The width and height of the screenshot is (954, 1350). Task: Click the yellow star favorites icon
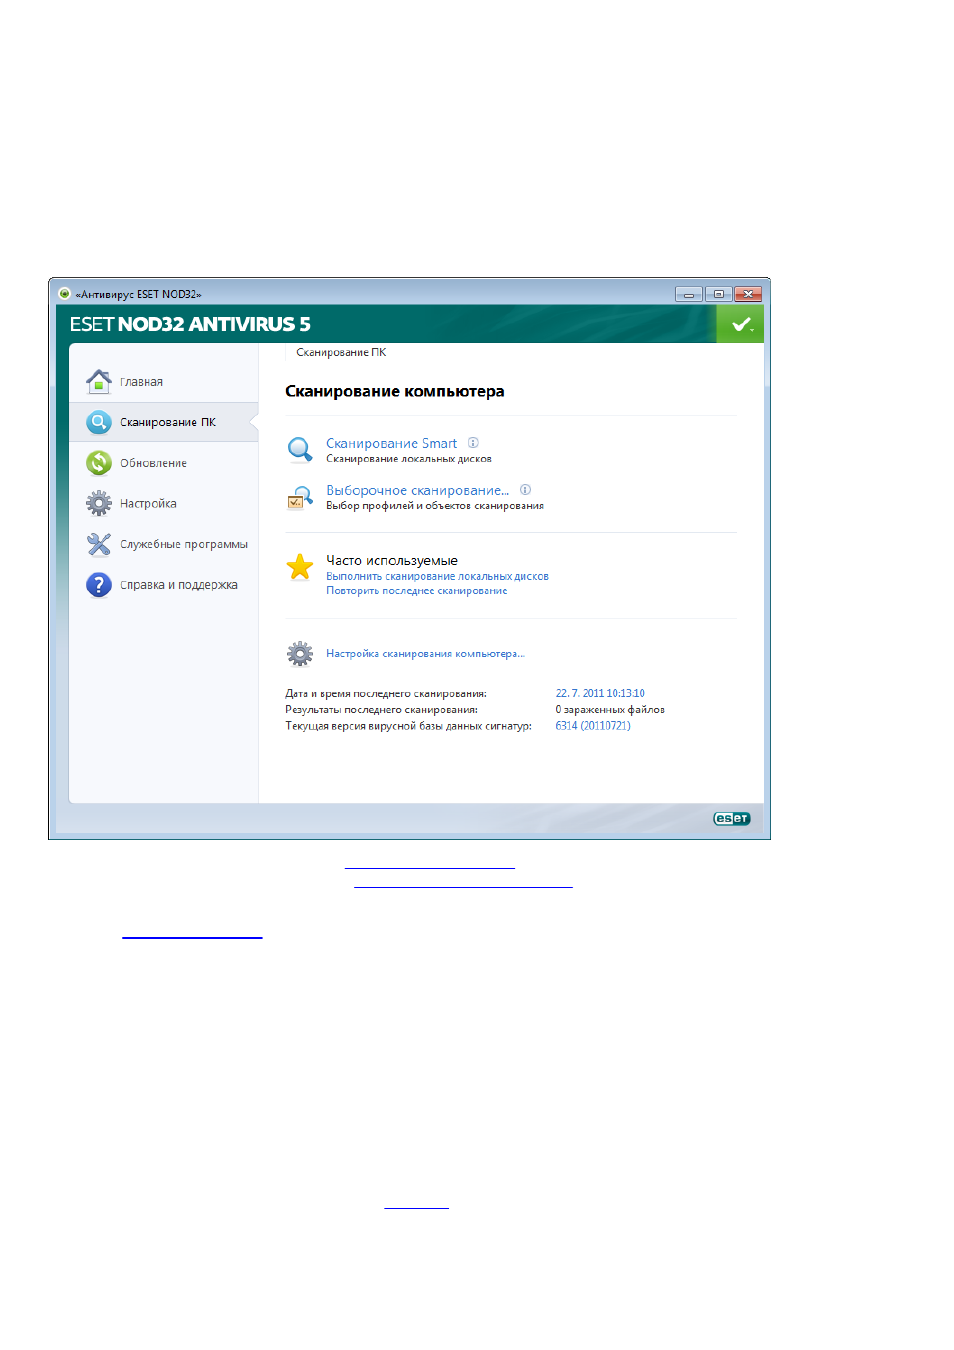click(300, 567)
